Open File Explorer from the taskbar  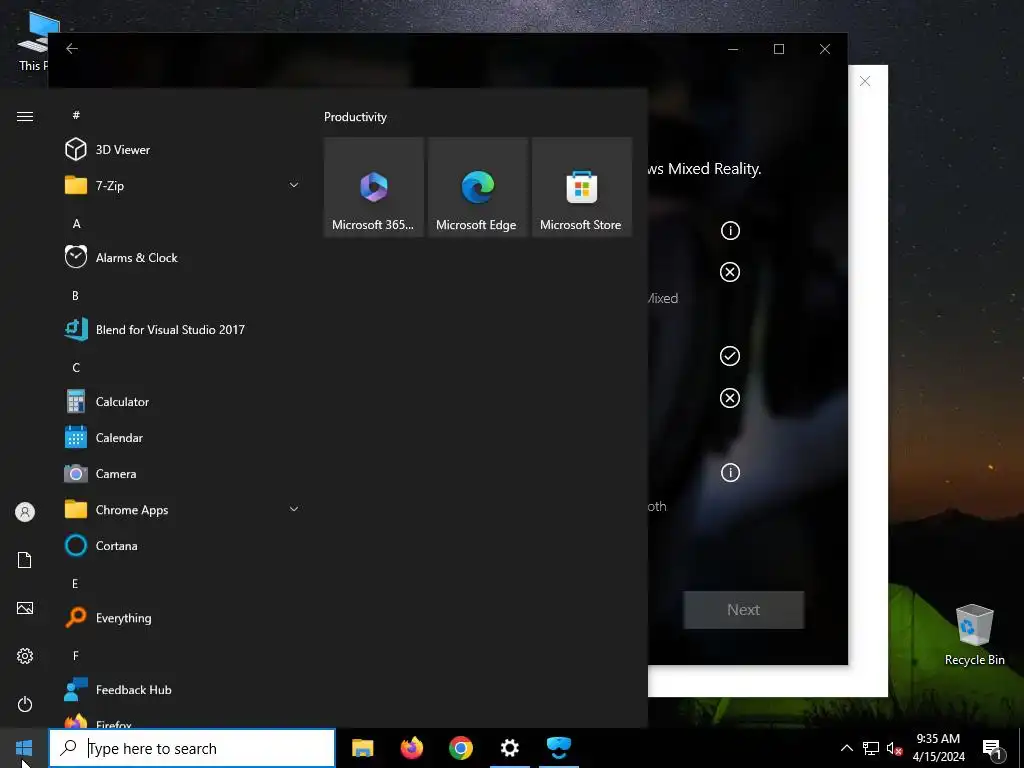point(362,748)
